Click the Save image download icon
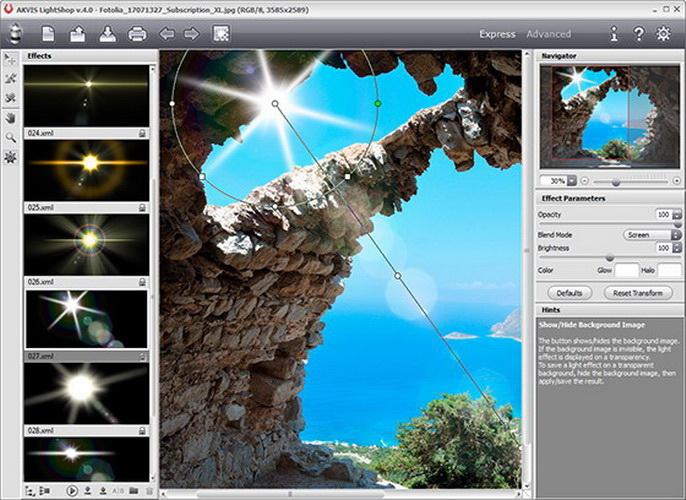 point(107,34)
